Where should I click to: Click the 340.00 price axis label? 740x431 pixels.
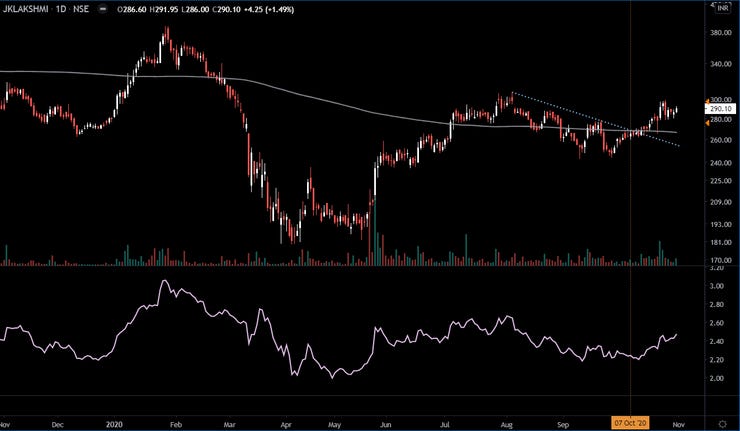pos(722,64)
